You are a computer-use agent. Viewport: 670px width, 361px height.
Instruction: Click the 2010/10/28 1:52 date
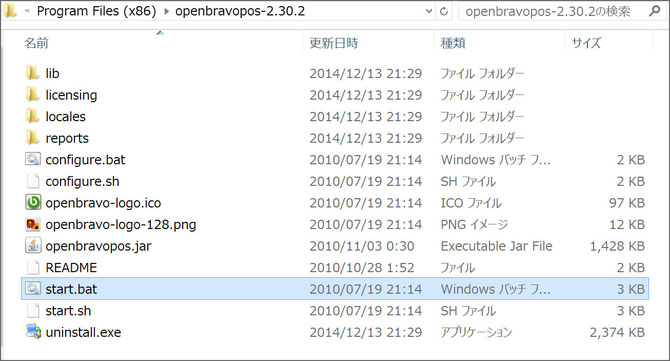362,267
